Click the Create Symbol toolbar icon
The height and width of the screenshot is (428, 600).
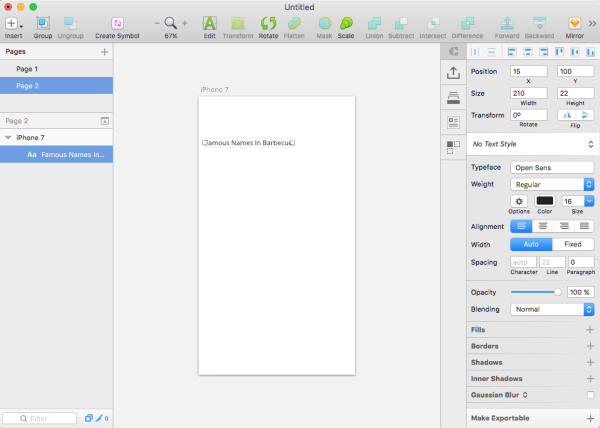117,23
